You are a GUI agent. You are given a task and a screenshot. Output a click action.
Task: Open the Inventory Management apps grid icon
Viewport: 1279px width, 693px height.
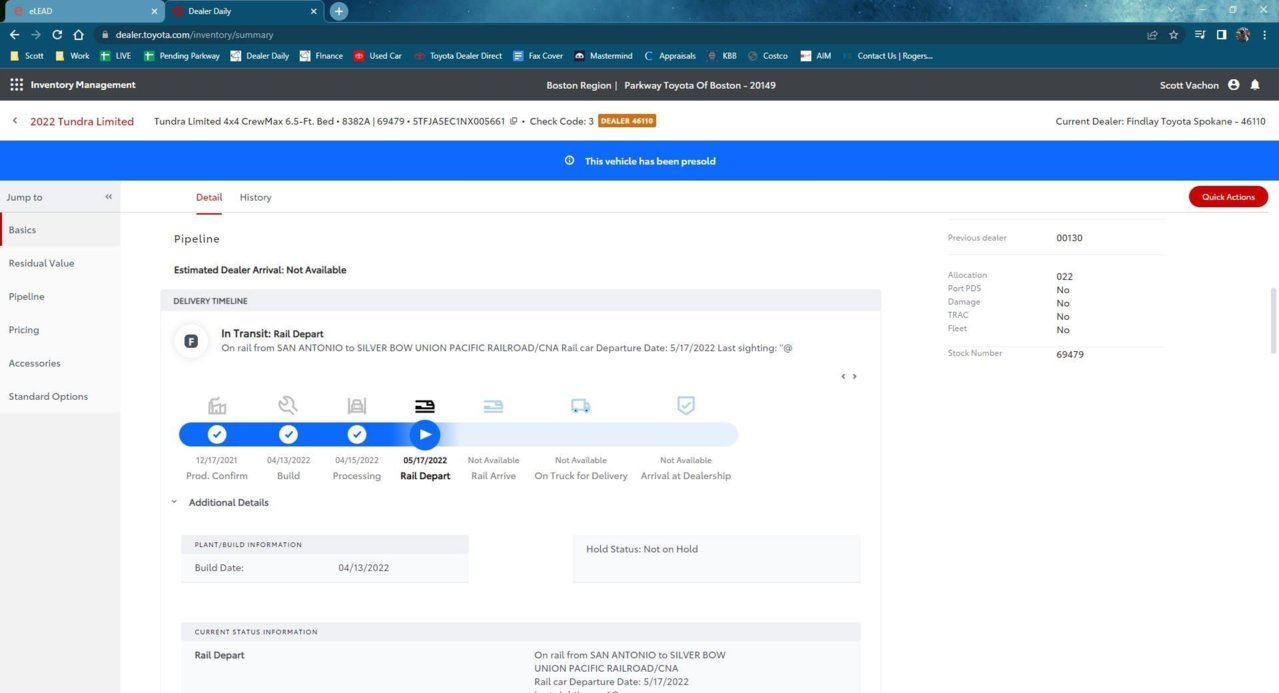16,85
